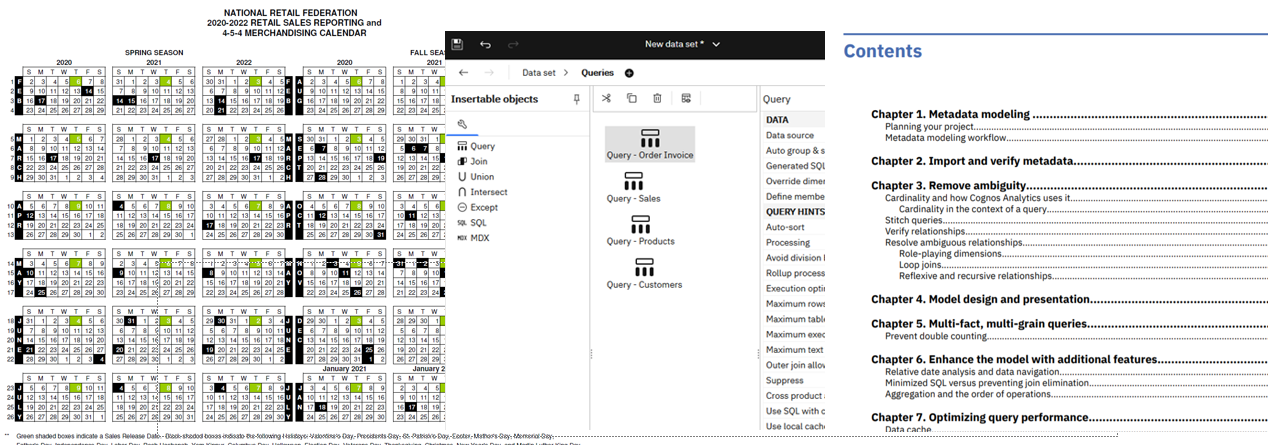The height and width of the screenshot is (445, 1268).
Task: Select the Data set breadcrumb
Action: click(x=539, y=73)
